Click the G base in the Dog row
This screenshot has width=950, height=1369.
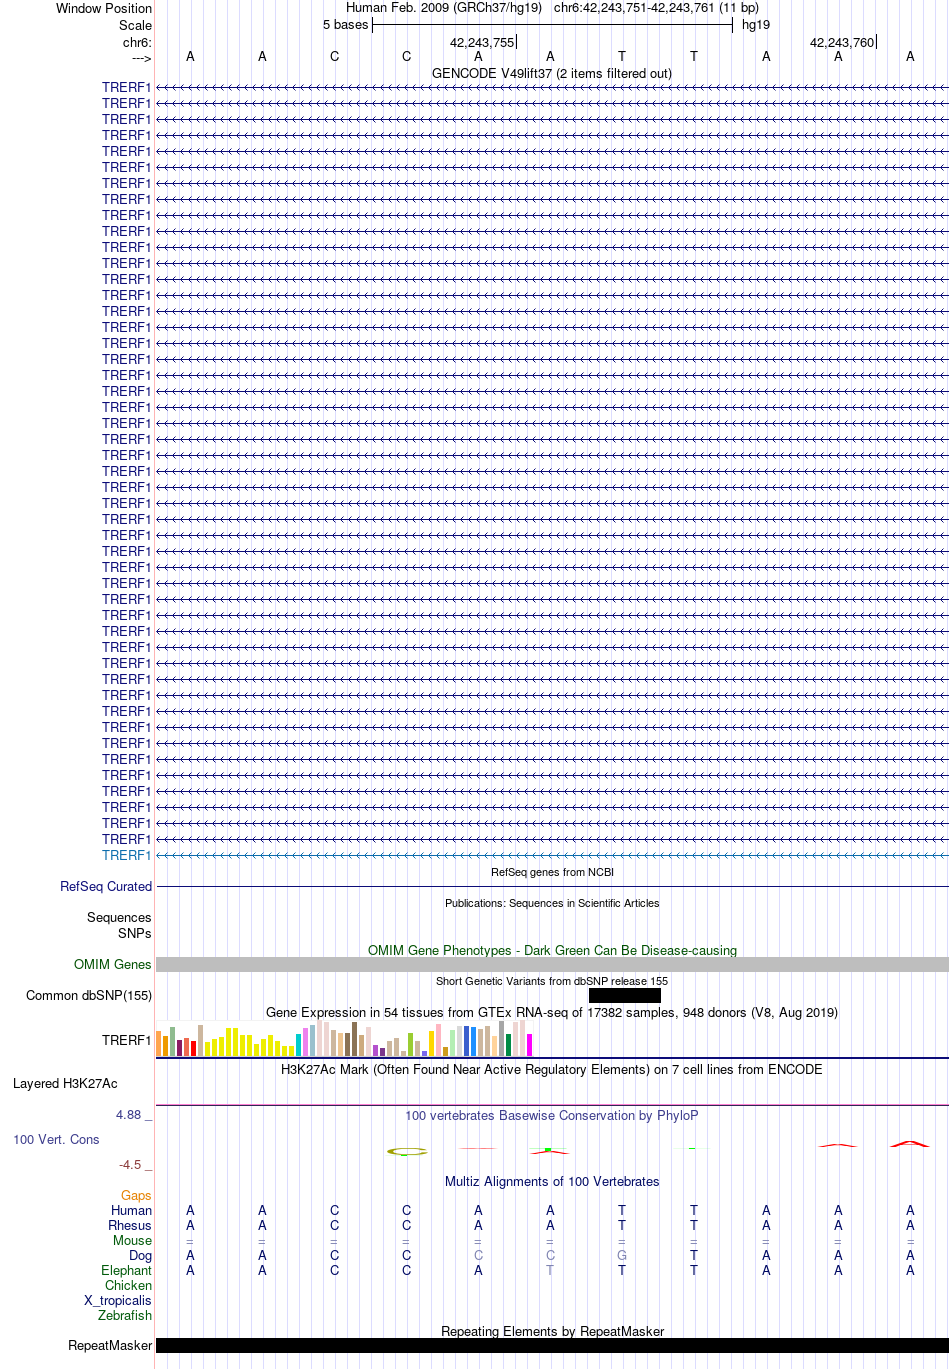click(x=622, y=1255)
